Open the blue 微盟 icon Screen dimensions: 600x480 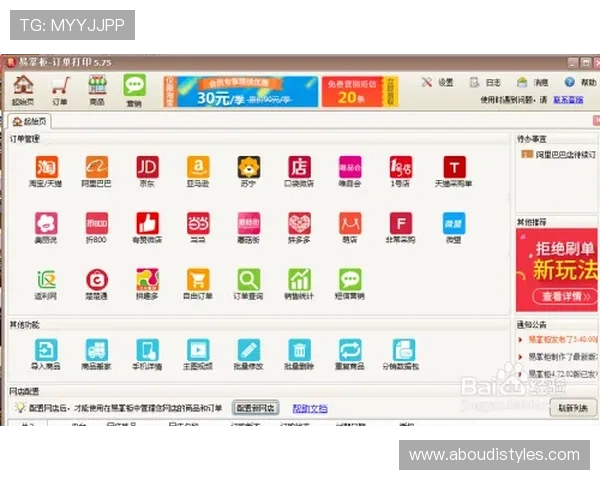(x=454, y=223)
